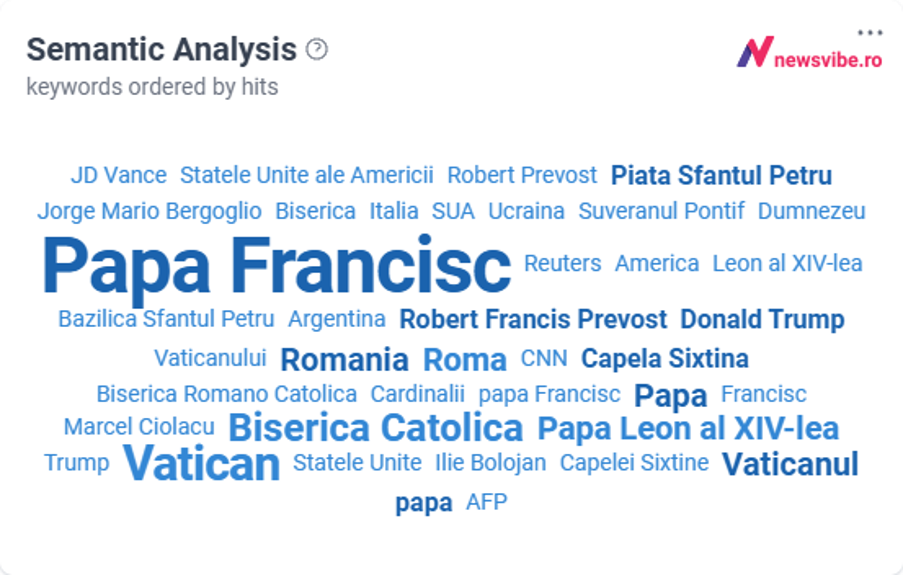The image size is (904, 576).
Task: Click the 'Capela Sixtina' keyword
Action: (x=665, y=359)
